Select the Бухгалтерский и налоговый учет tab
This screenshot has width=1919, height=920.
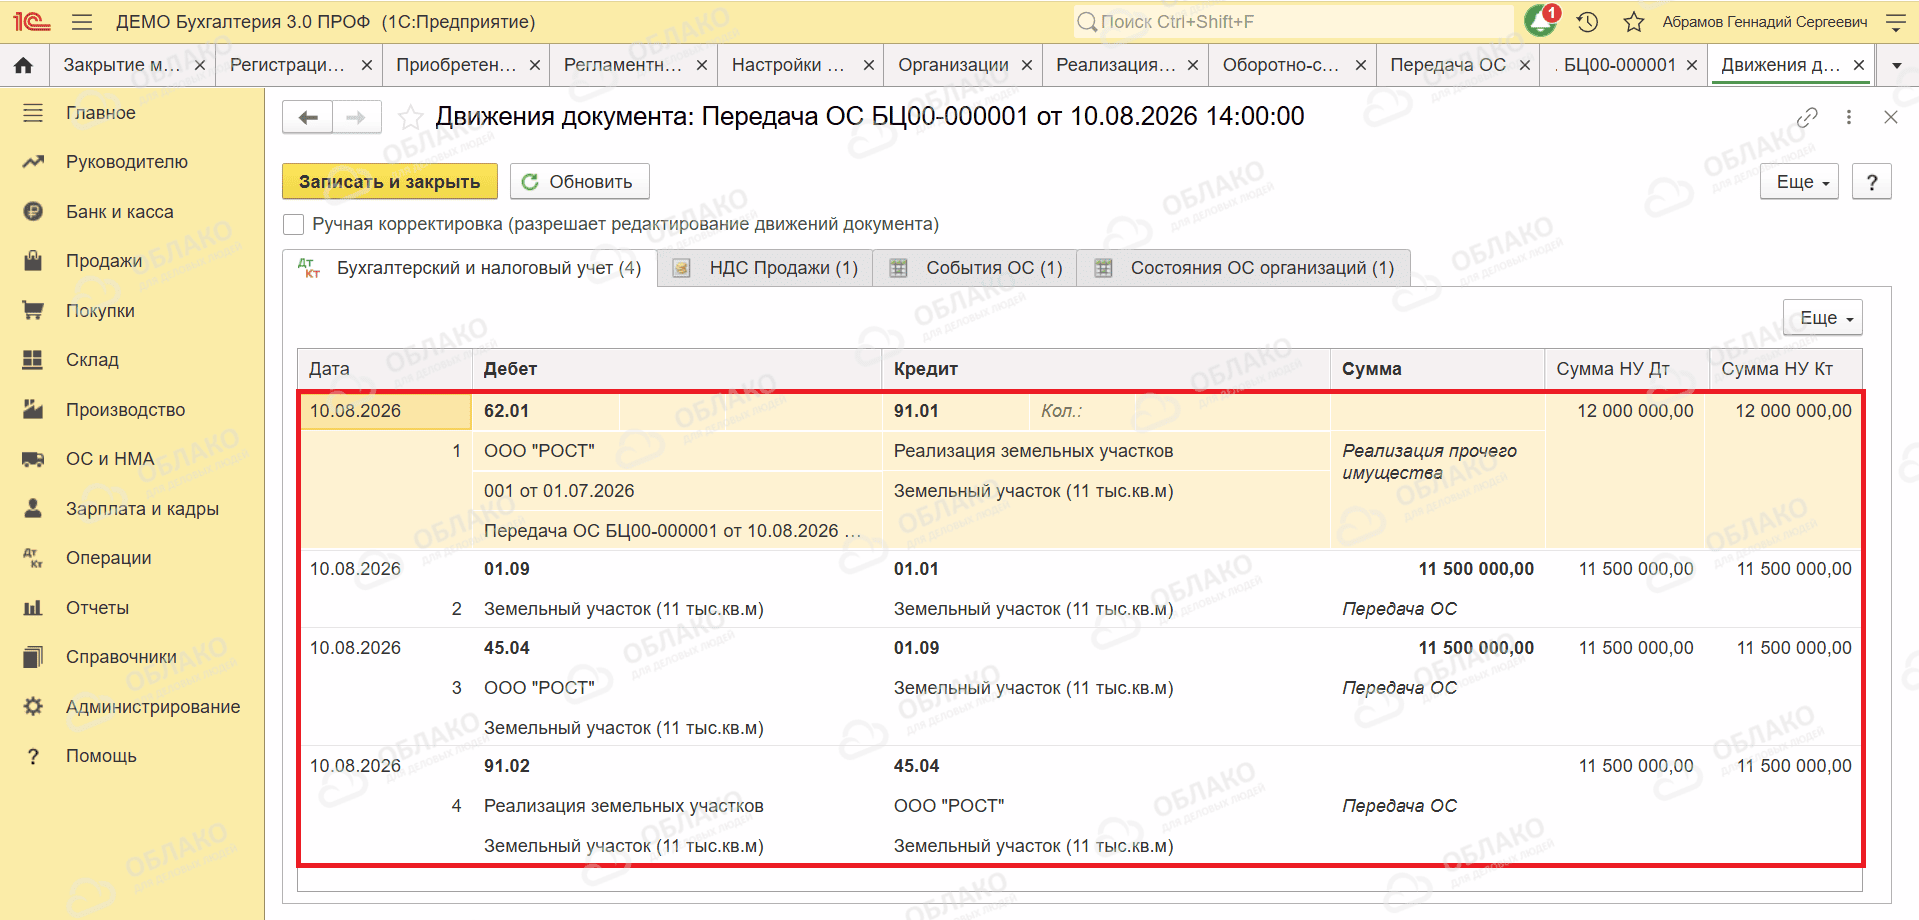(470, 268)
